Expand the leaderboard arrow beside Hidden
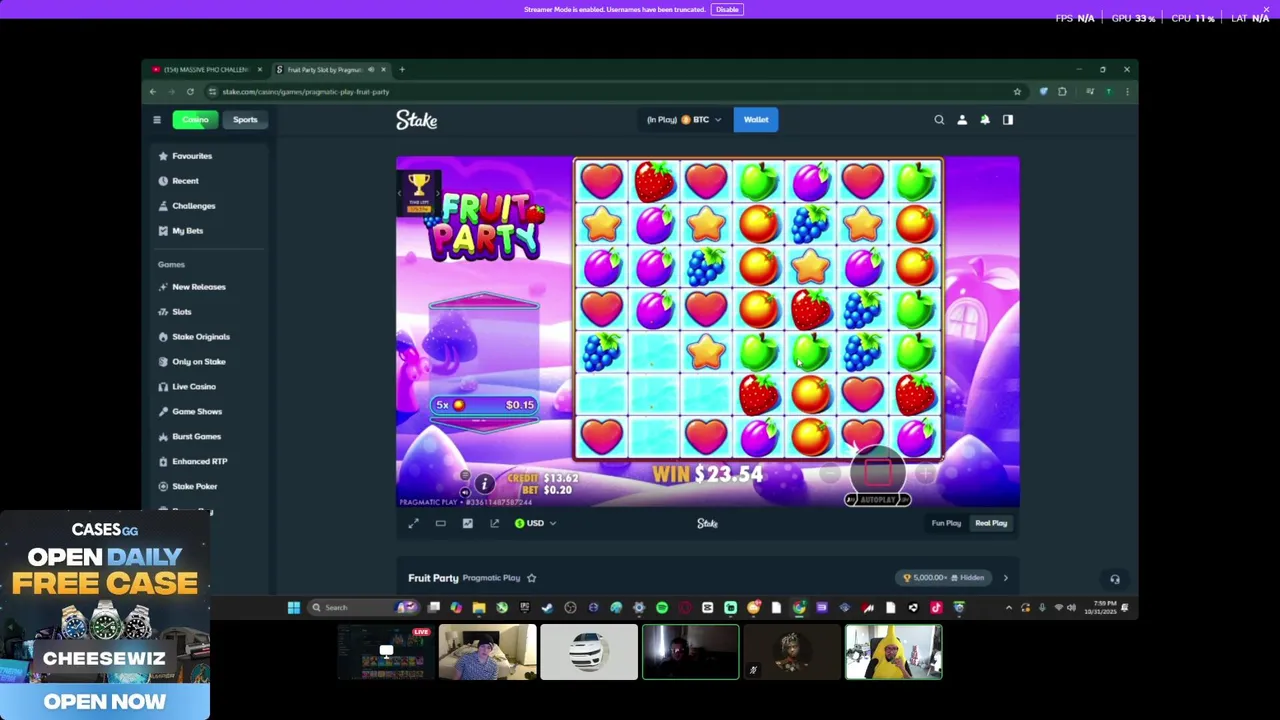This screenshot has height=720, width=1280. (1005, 578)
